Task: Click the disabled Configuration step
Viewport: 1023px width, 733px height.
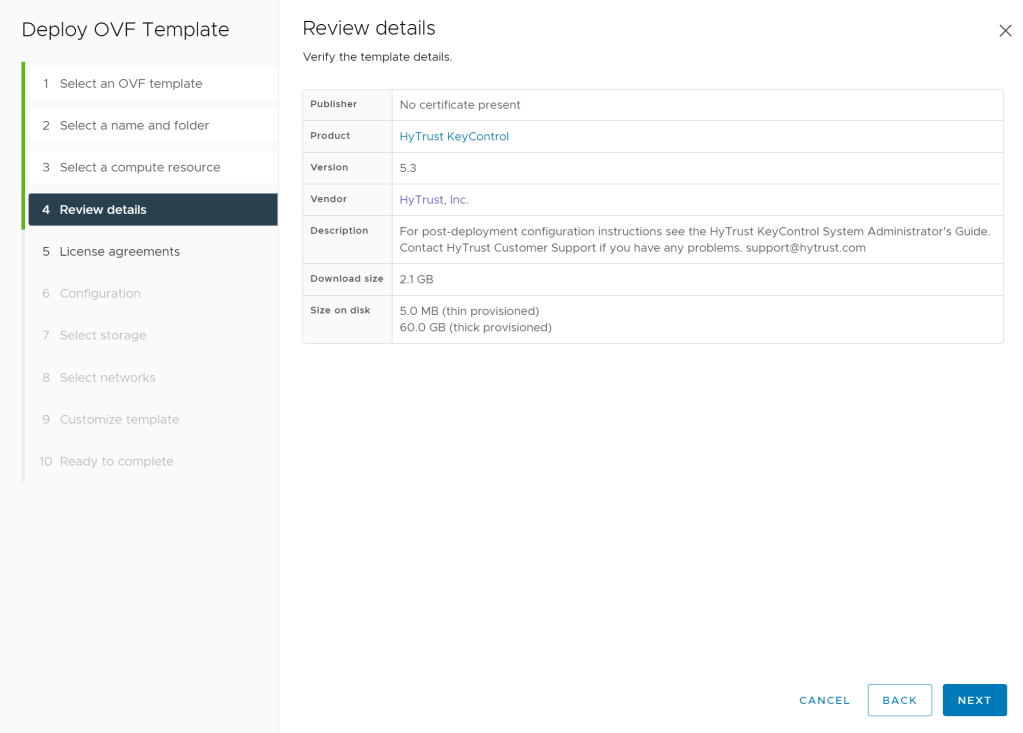Action: [100, 294]
